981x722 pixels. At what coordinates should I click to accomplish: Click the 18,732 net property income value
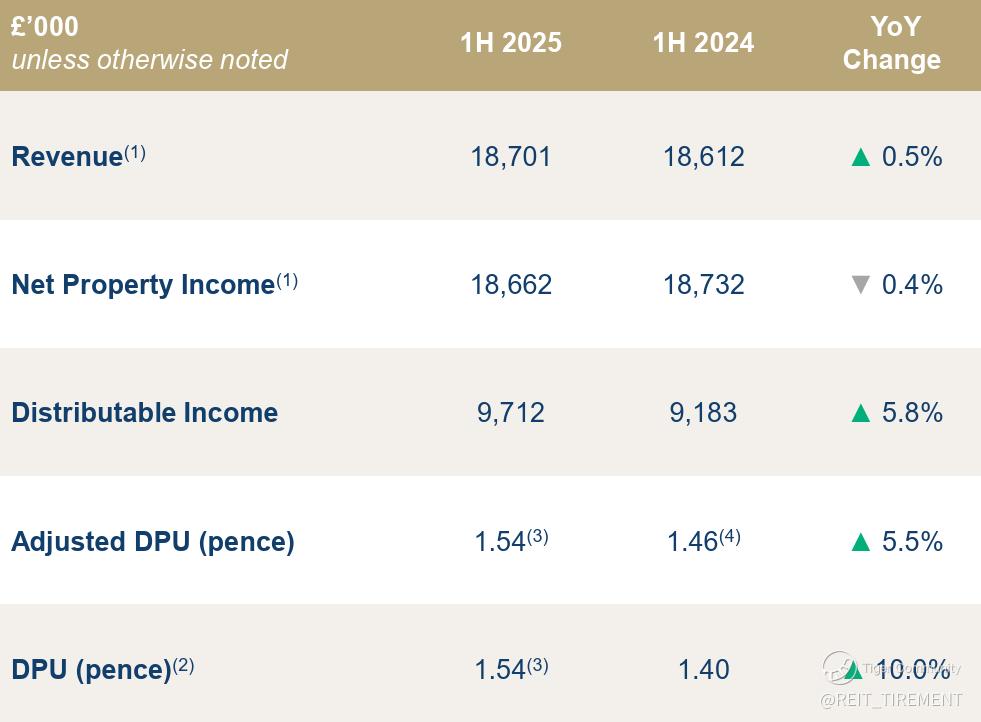coord(703,285)
